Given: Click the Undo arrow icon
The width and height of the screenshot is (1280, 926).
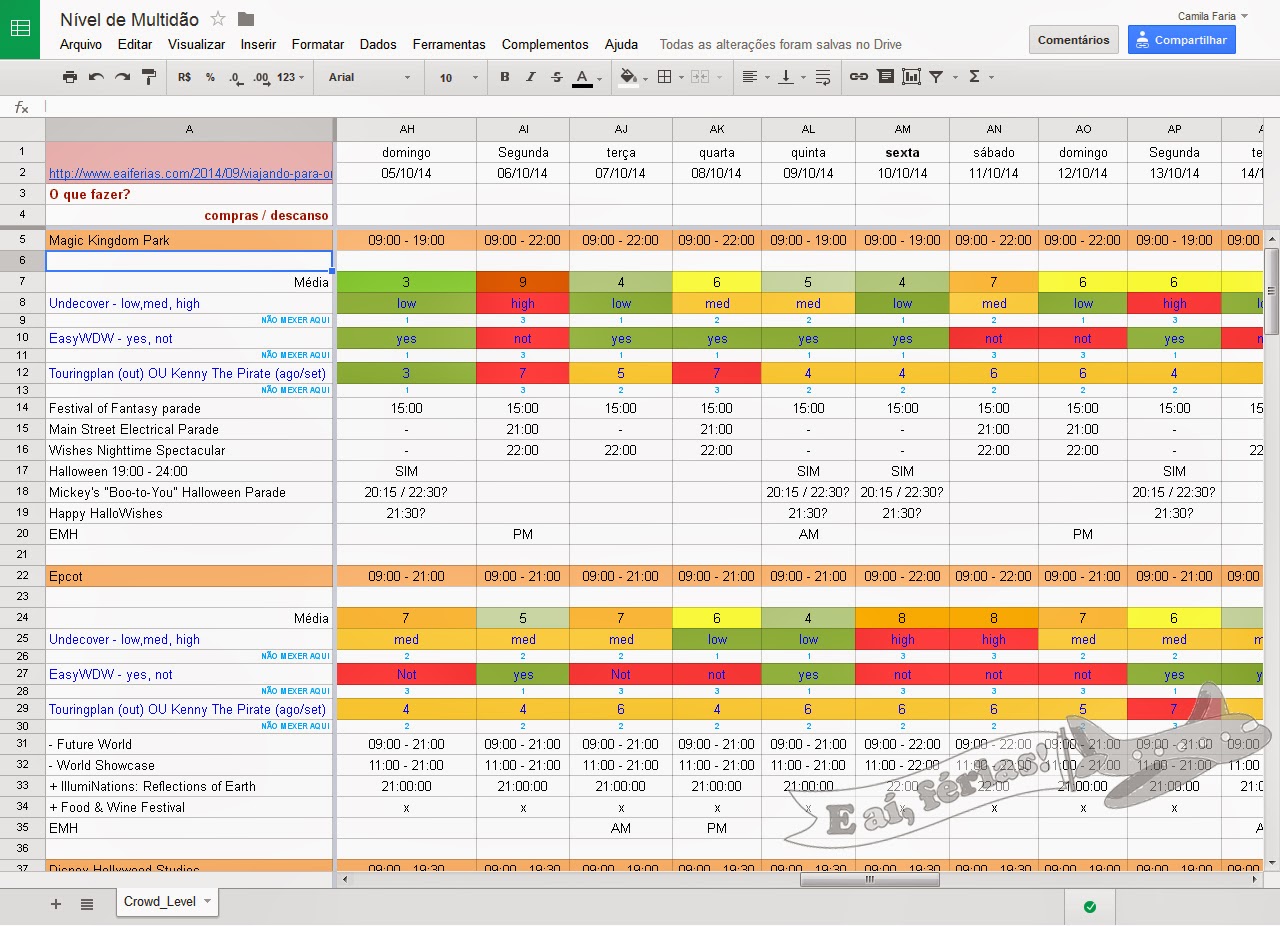Looking at the screenshot, I should click(x=96, y=77).
